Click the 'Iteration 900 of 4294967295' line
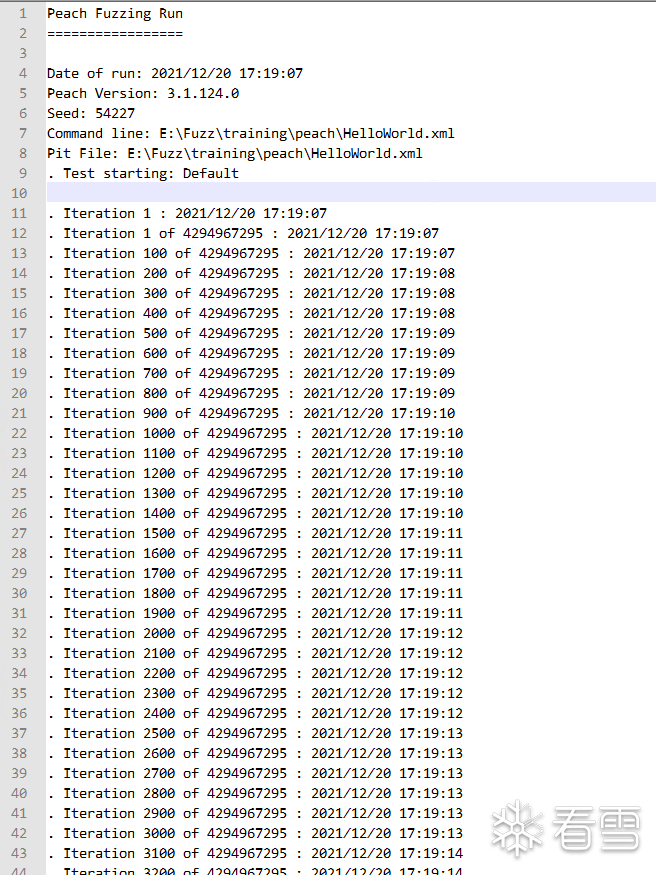This screenshot has width=656, height=875. click(250, 414)
